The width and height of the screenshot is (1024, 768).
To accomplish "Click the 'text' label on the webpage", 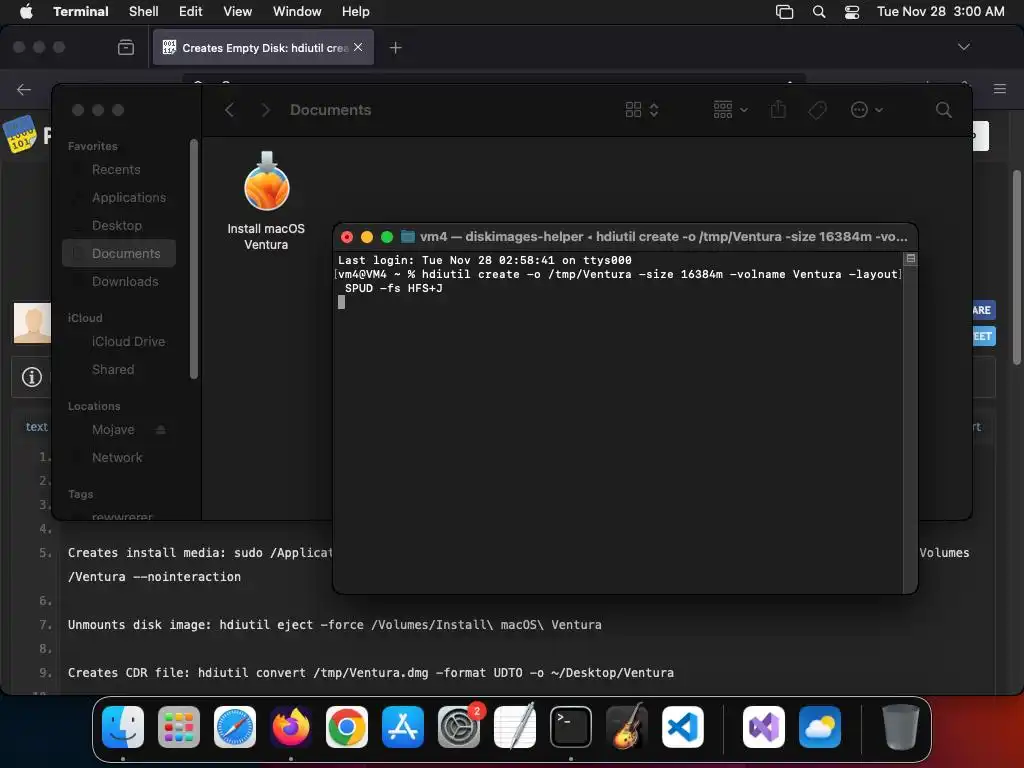I will 37,426.
